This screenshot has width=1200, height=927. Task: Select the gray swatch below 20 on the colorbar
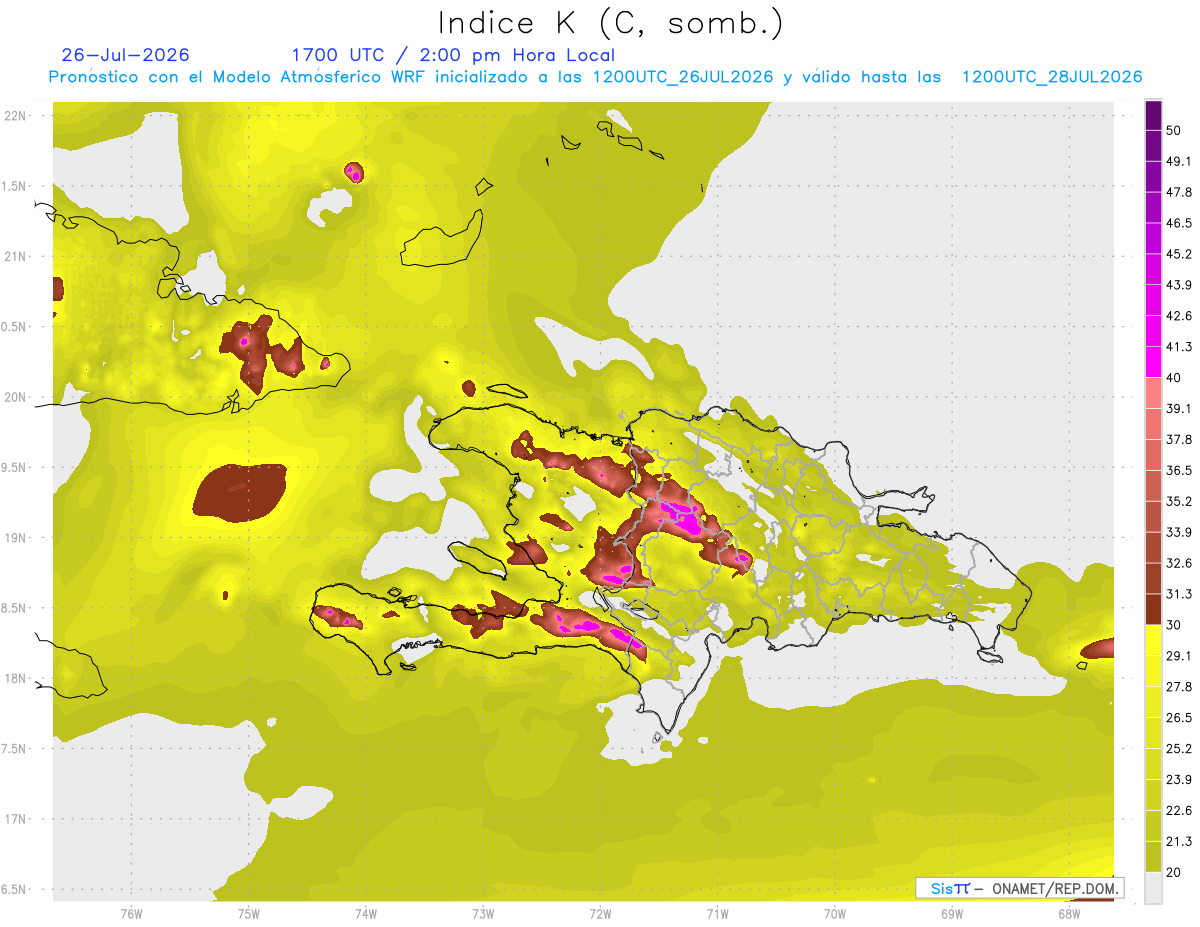tap(1153, 888)
